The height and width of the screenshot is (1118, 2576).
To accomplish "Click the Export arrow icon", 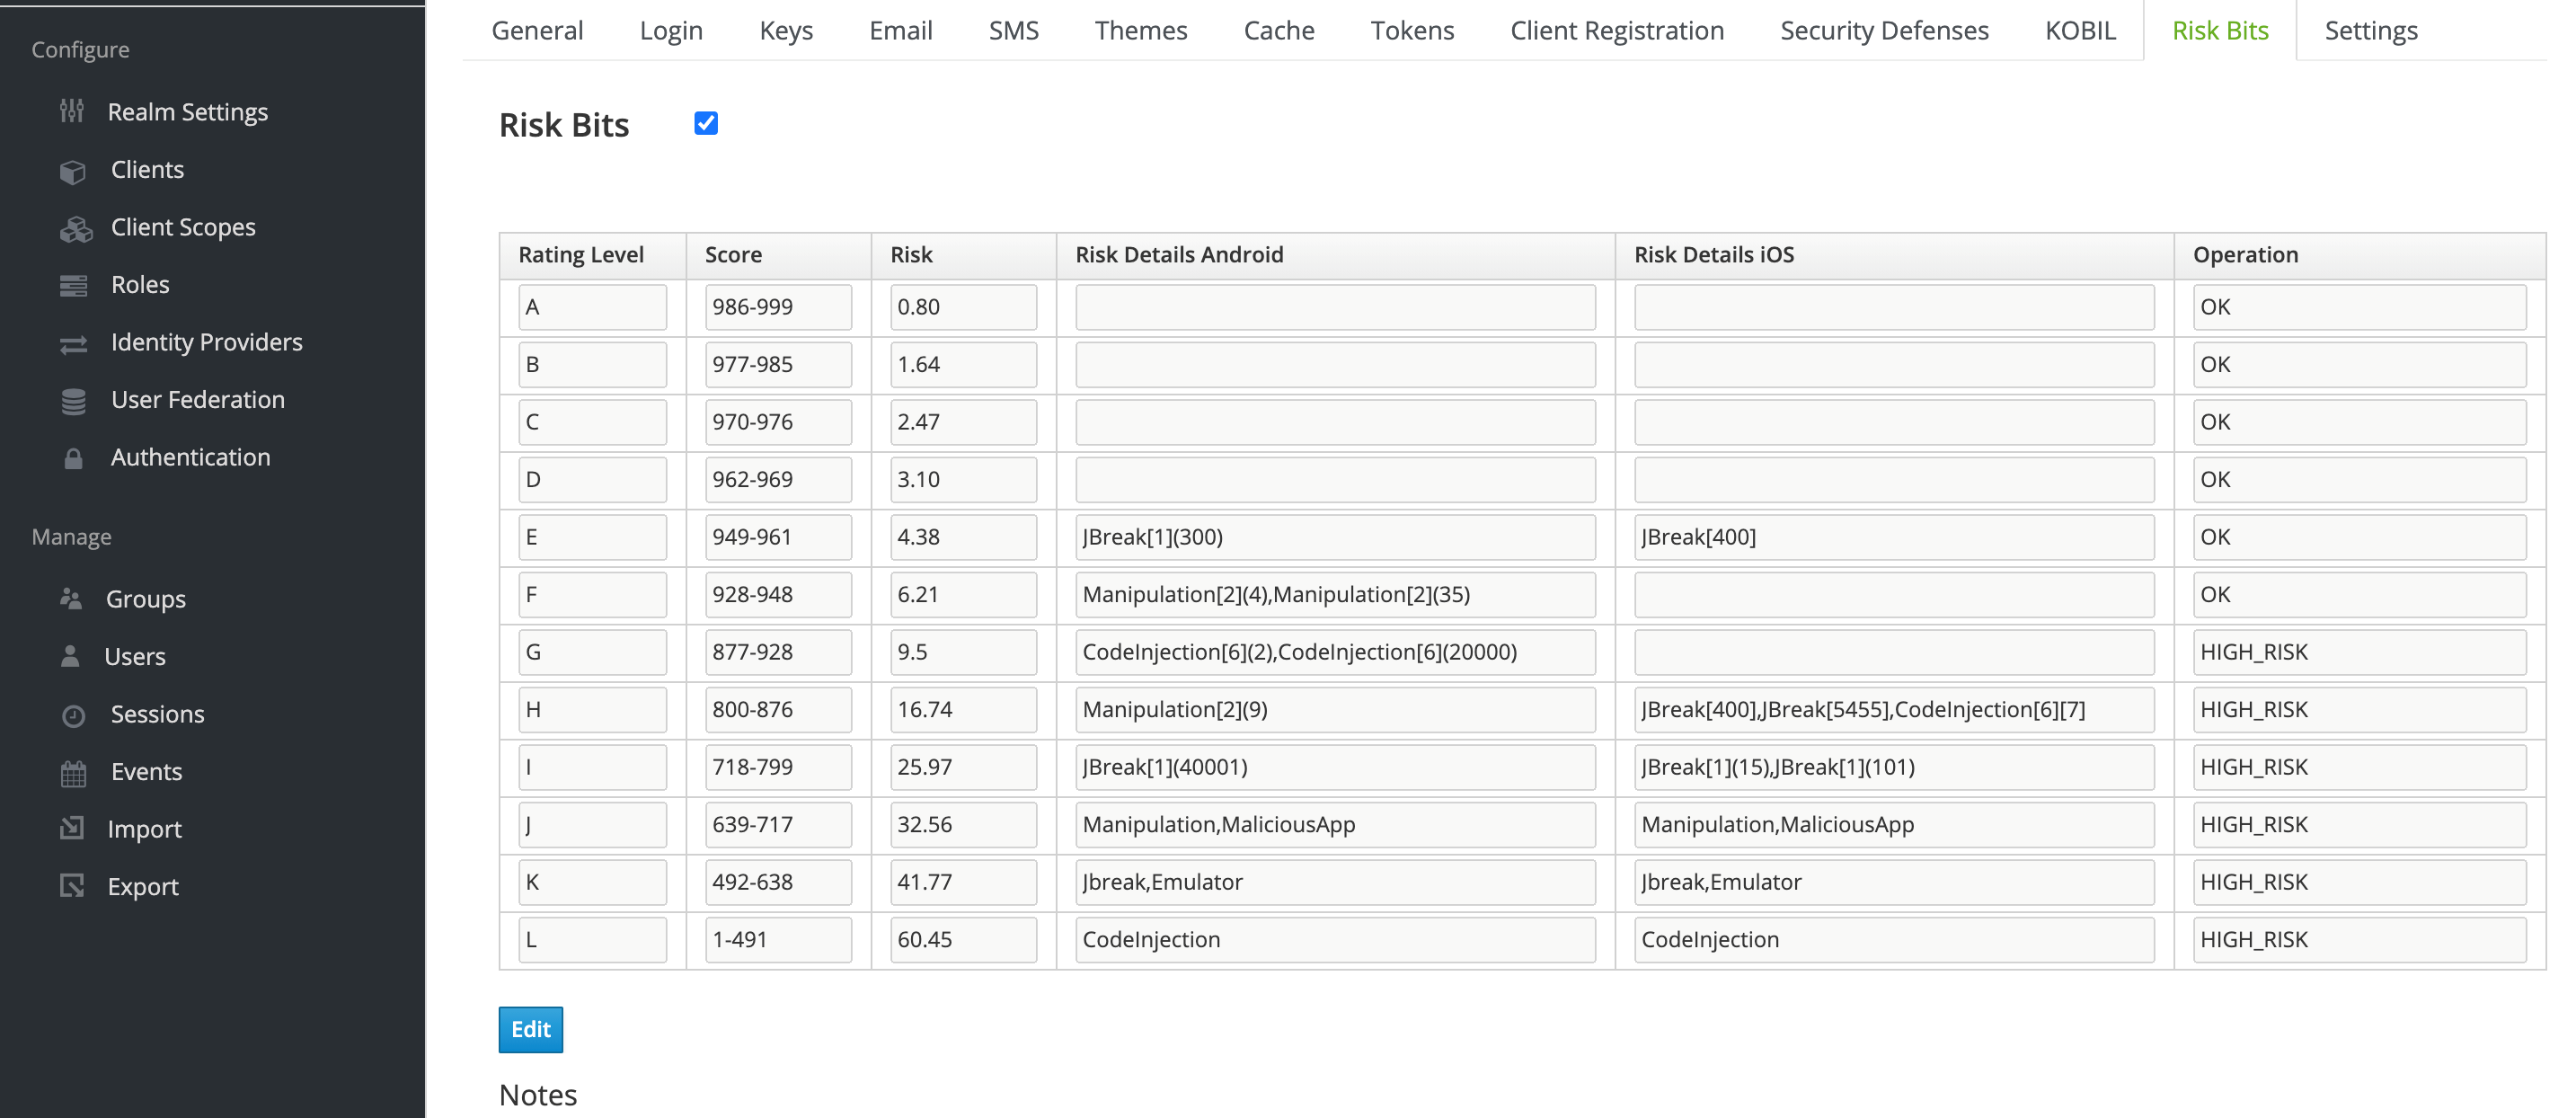I will [72, 886].
